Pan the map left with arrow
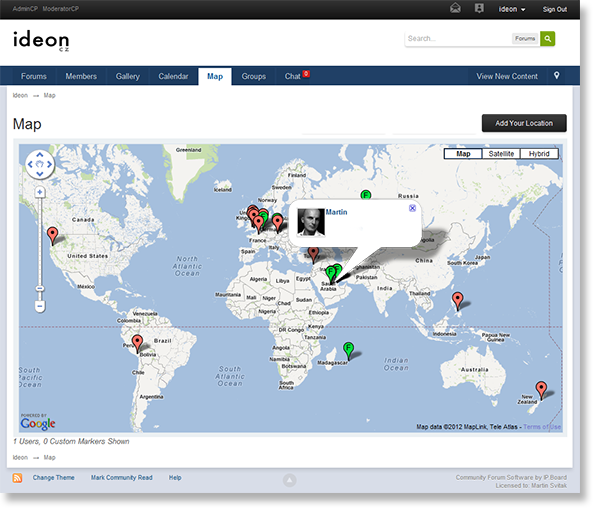600x515 pixels. point(30,165)
